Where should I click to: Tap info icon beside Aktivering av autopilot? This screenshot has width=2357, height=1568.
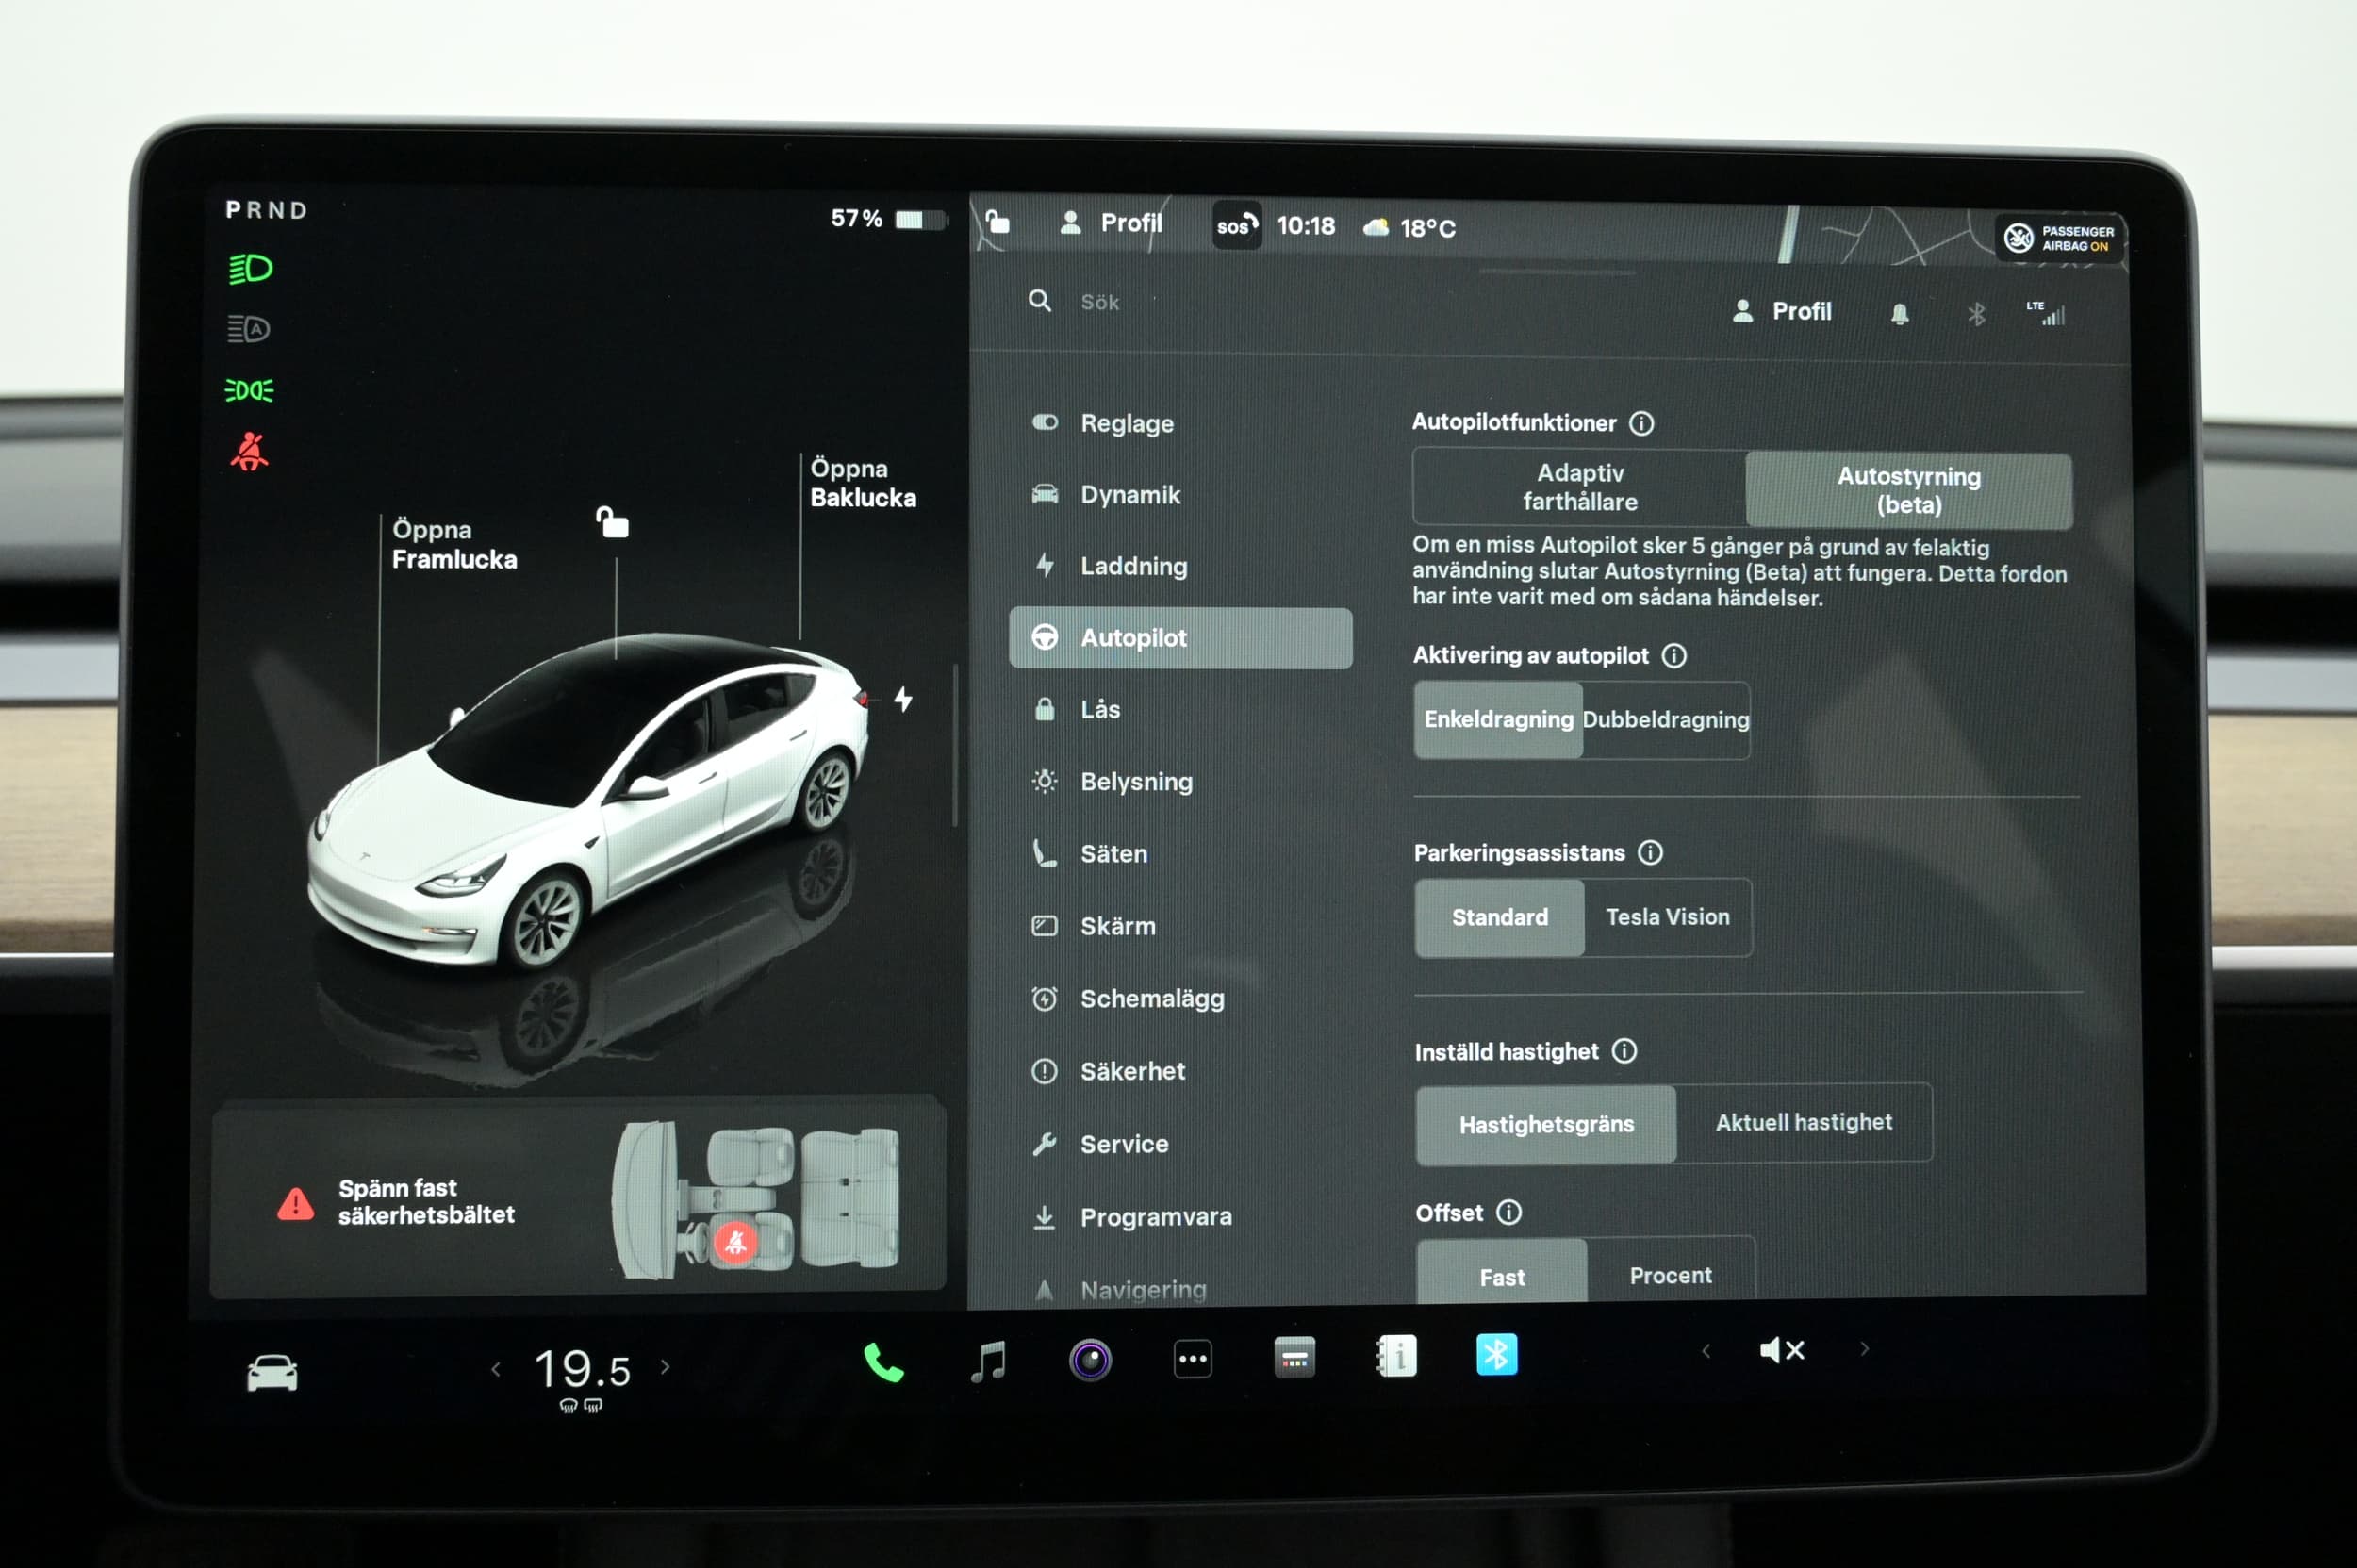click(x=1674, y=656)
